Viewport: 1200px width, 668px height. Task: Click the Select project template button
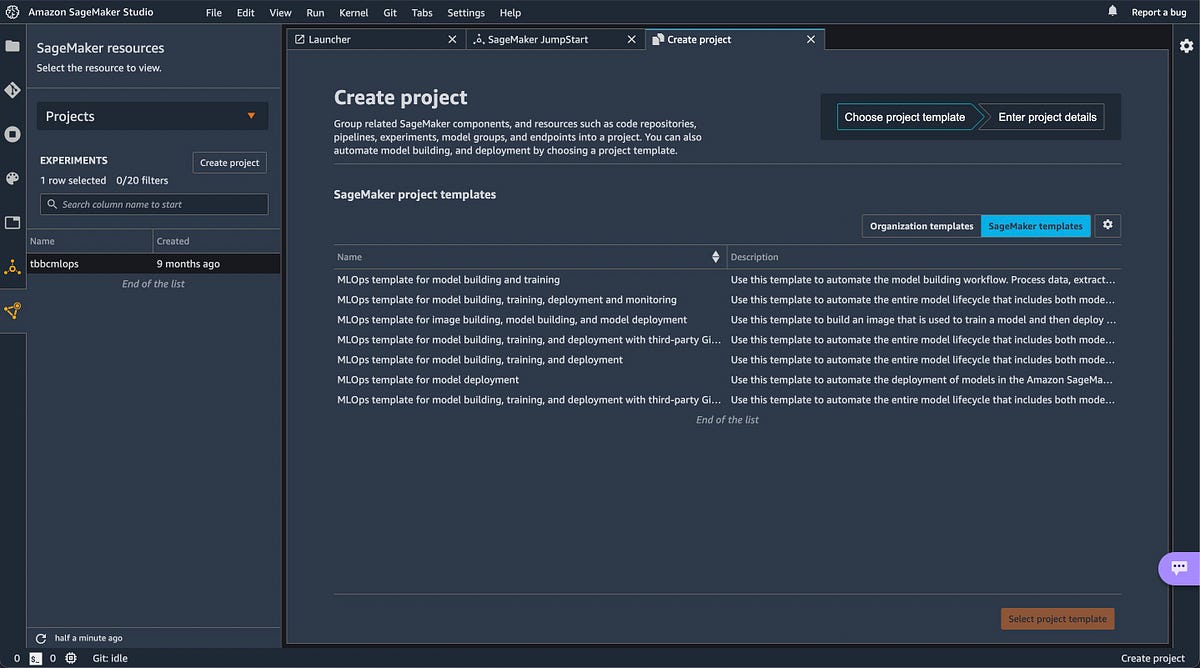pos(1057,618)
